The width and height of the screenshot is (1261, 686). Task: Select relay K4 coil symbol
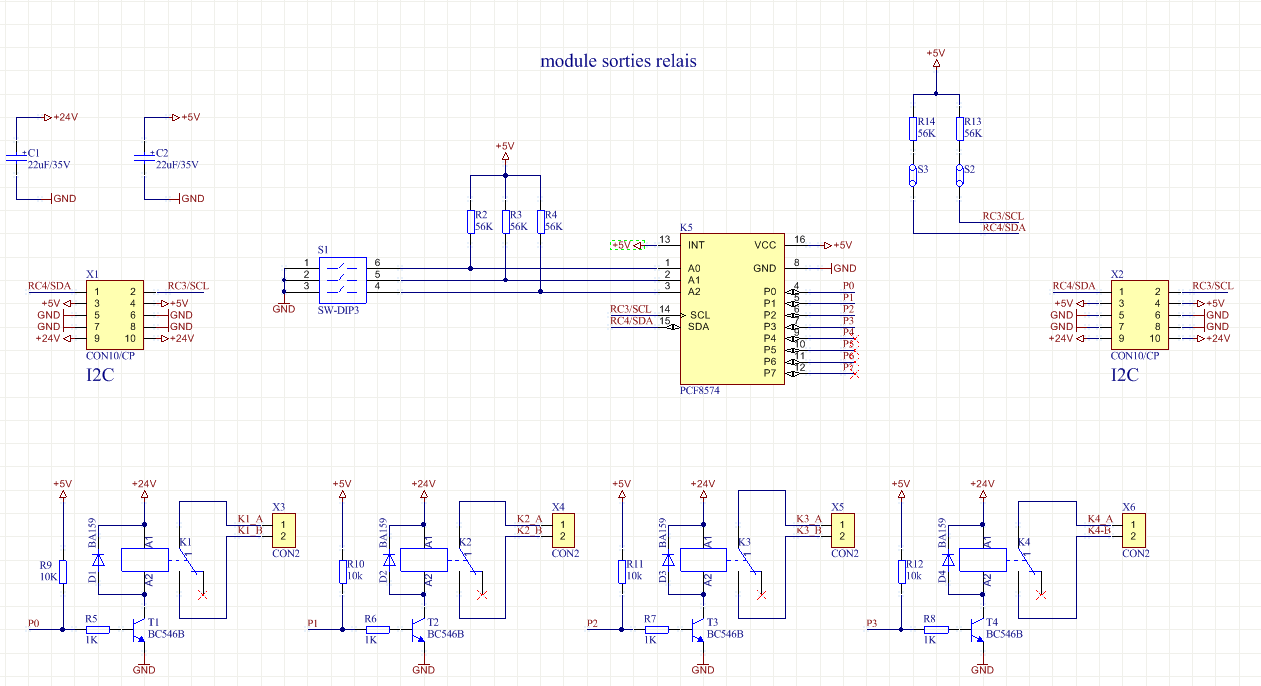985,560
